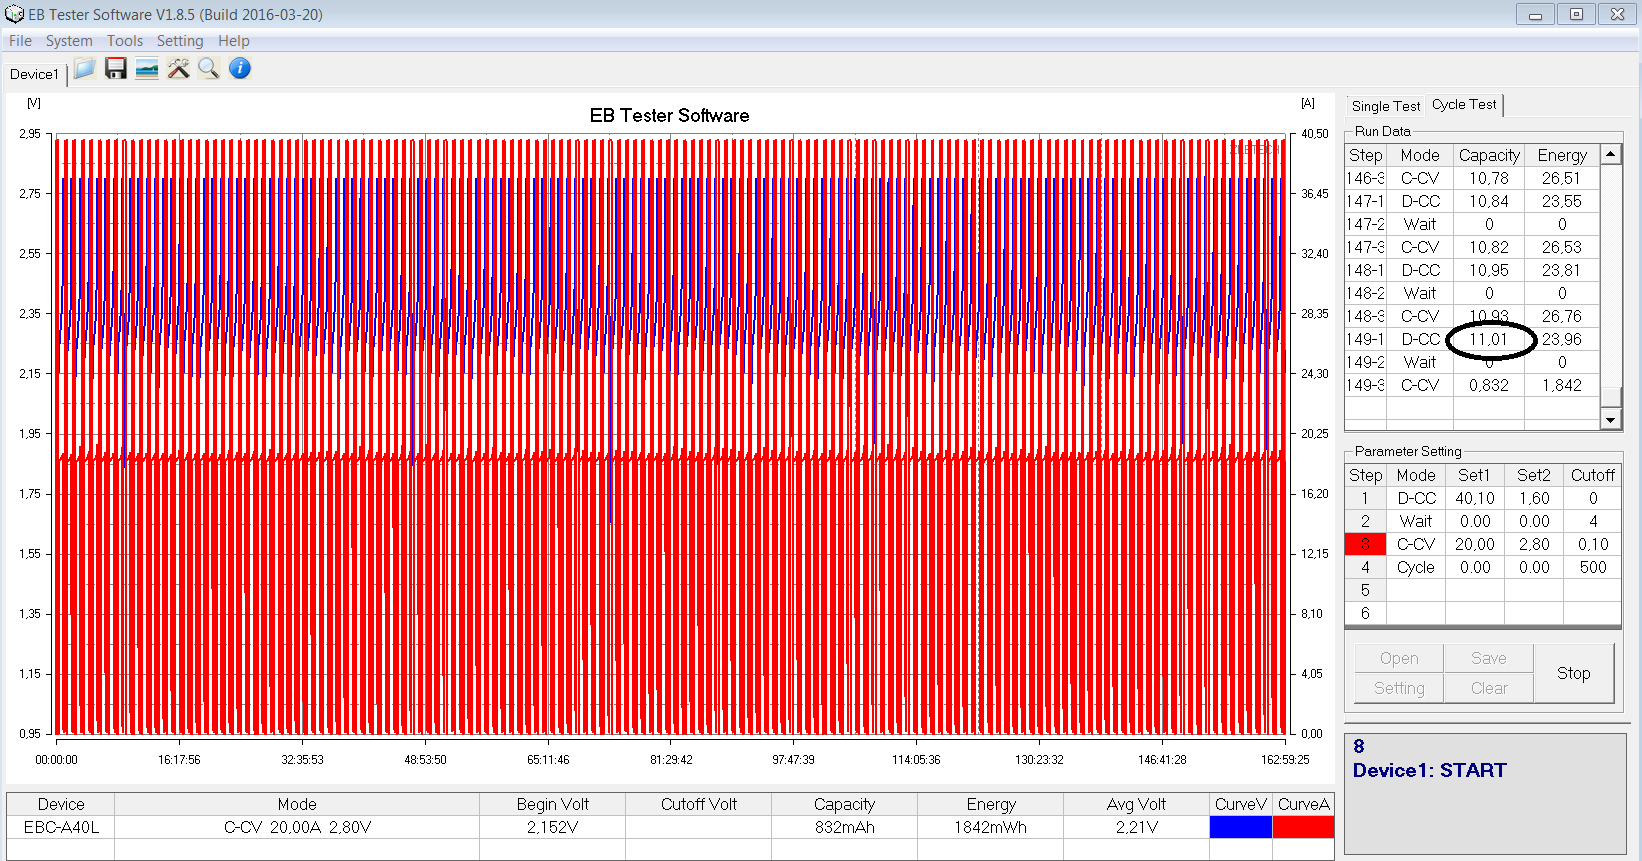Screen dimensions: 1642x861
Task: Click energy value 1,842 in row 149-3
Action: [x=1562, y=385]
